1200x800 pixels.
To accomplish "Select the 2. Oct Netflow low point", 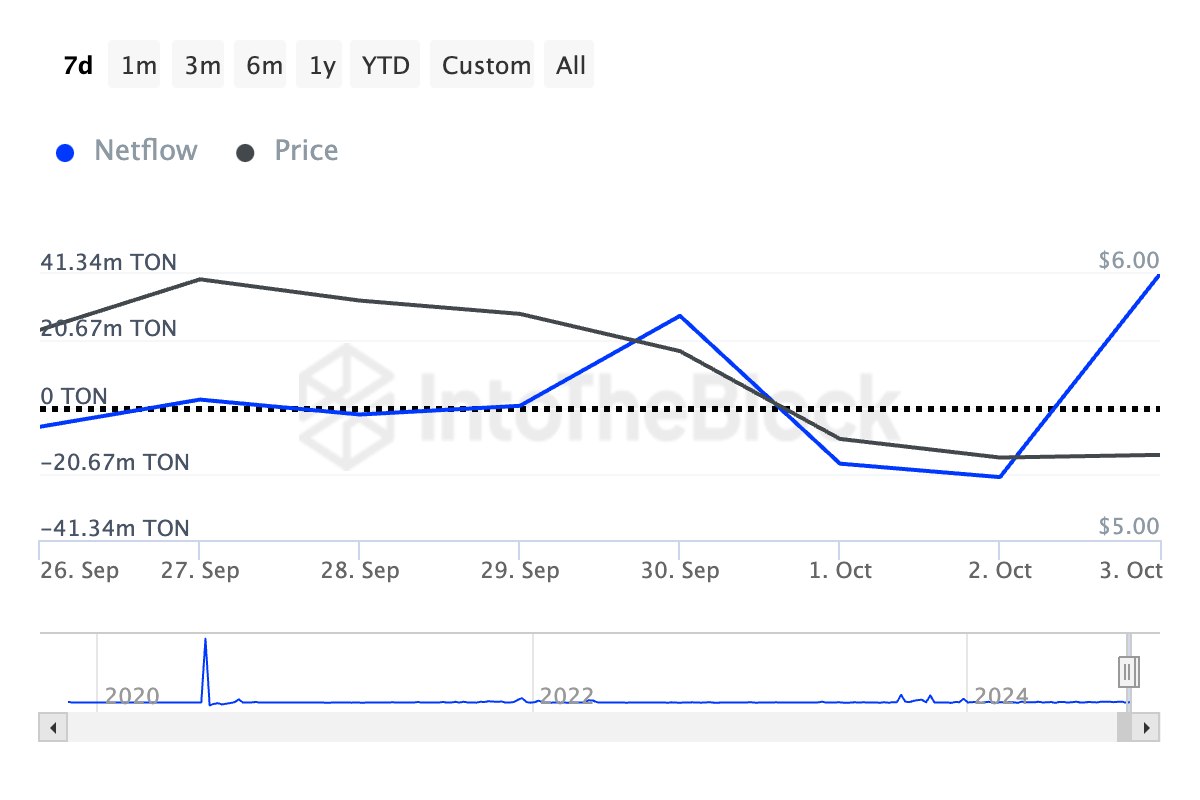I will click(x=999, y=477).
